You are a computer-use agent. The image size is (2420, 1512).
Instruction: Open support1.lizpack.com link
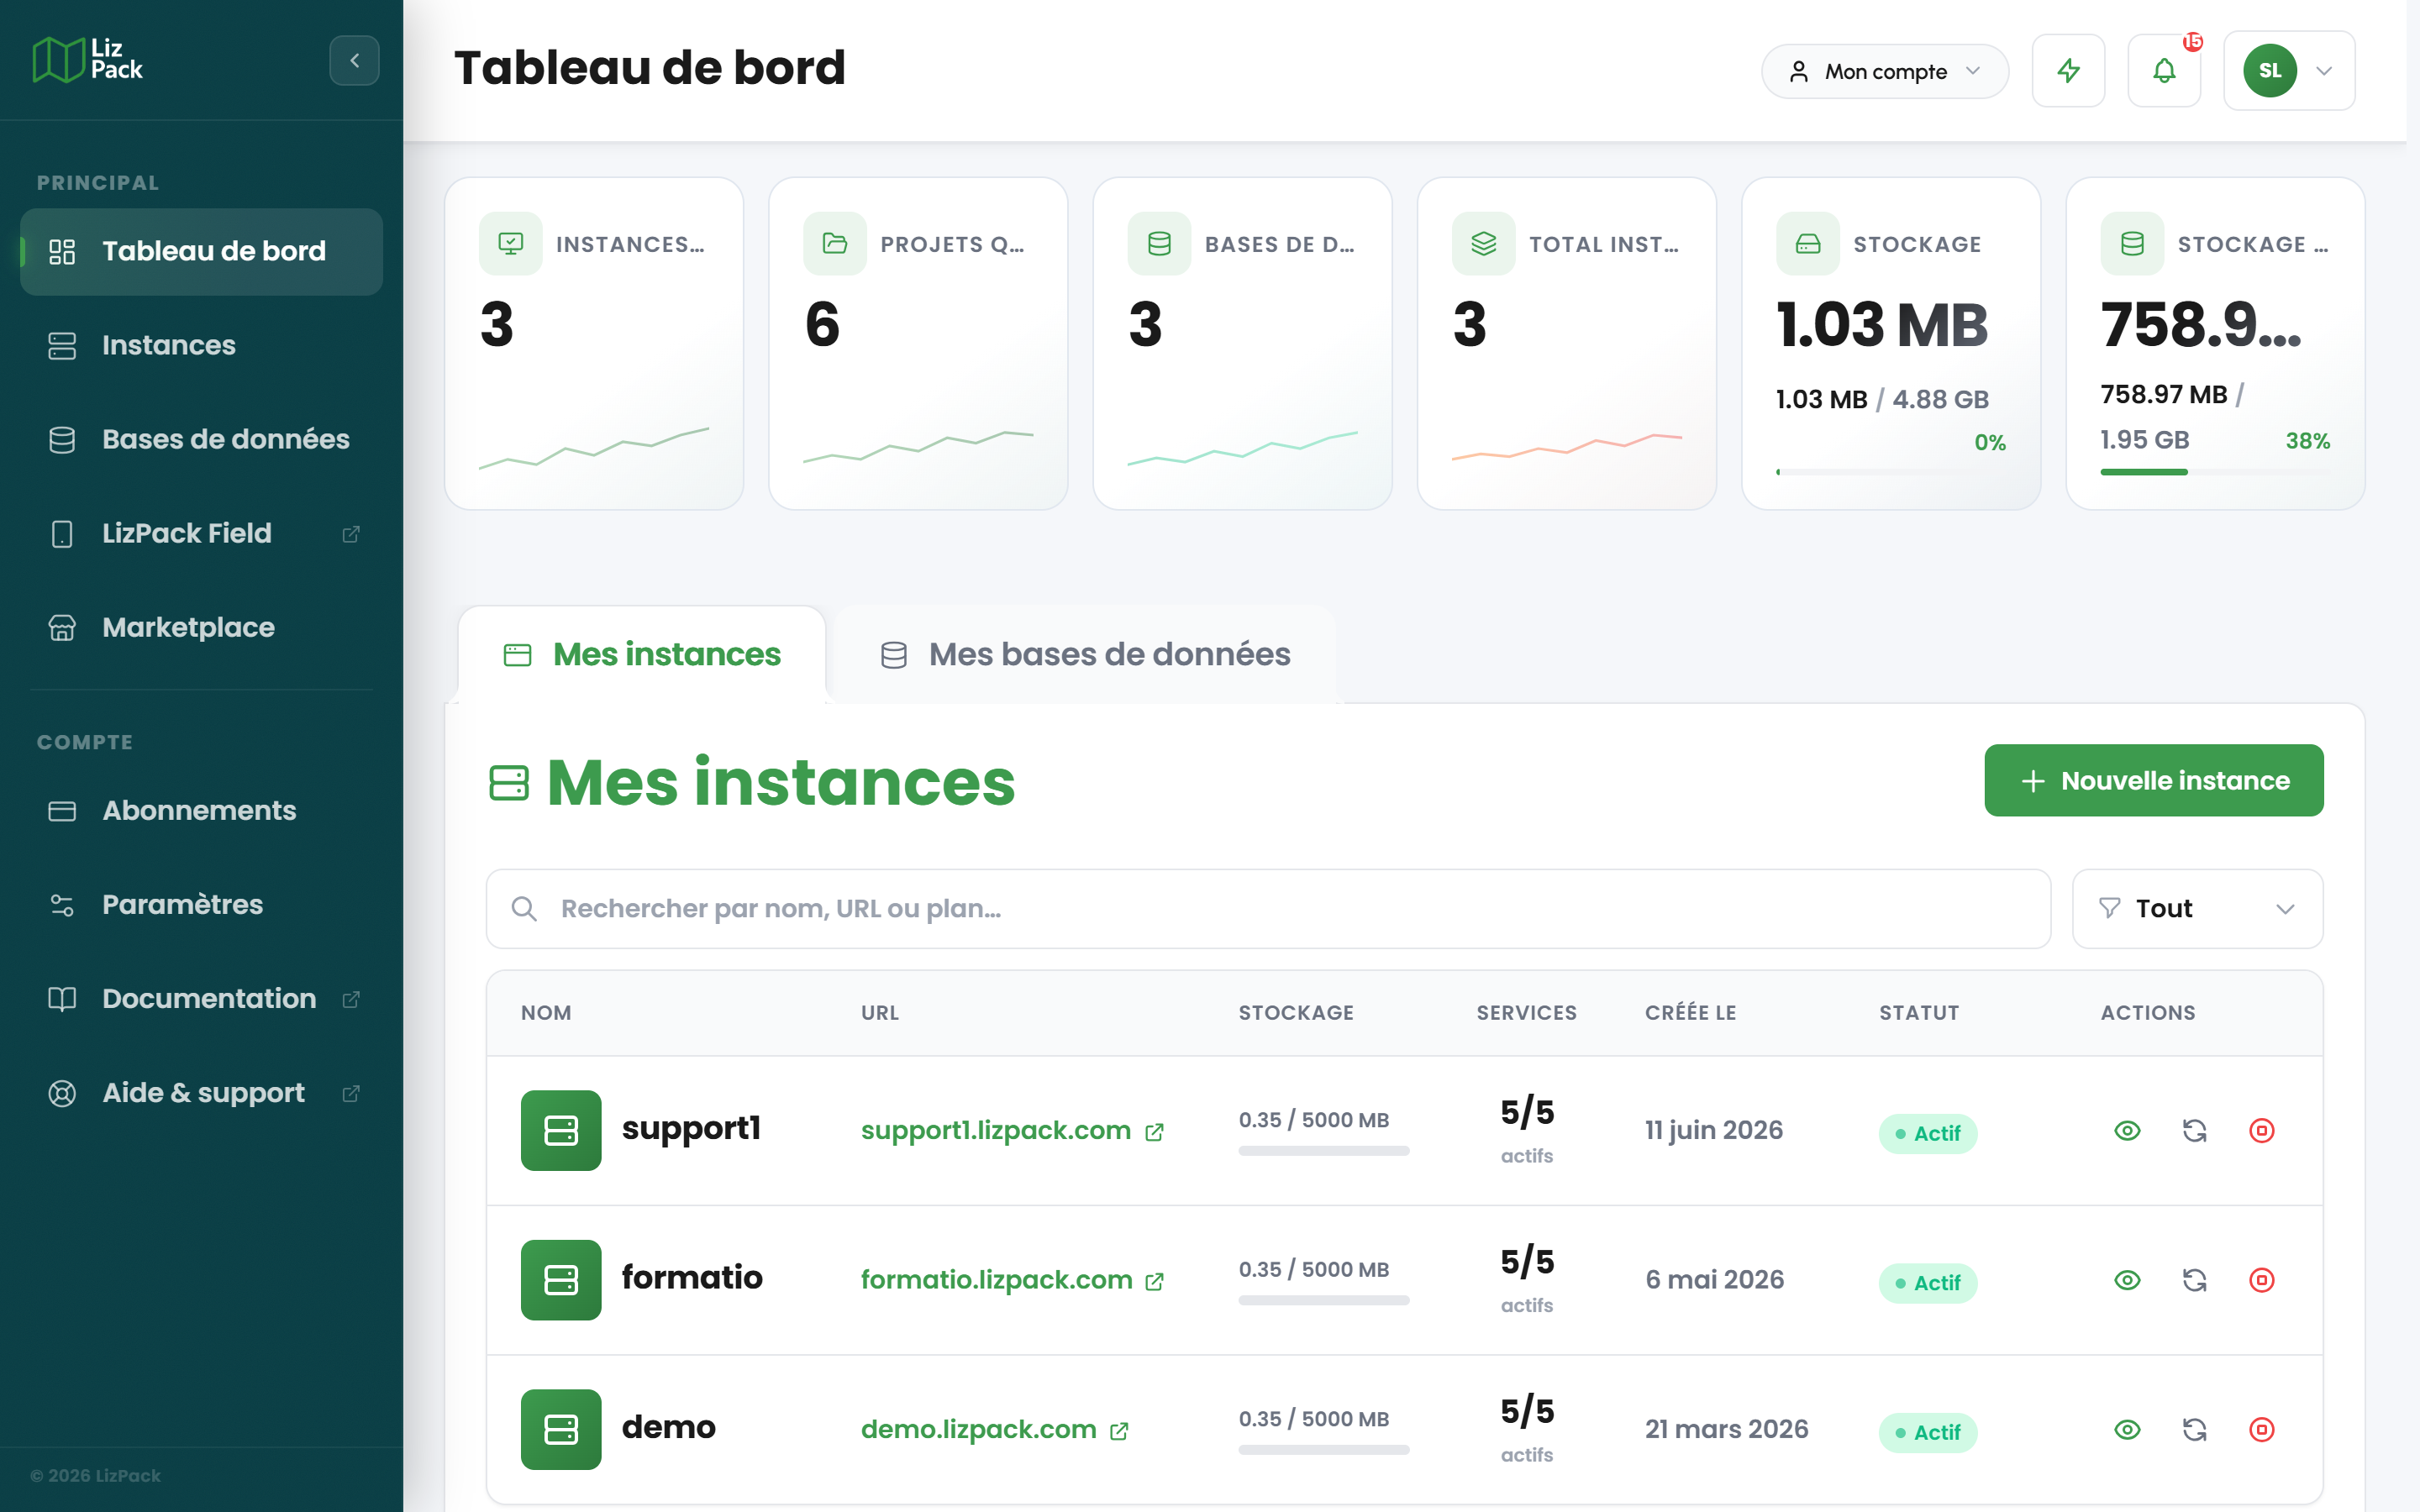coord(995,1130)
